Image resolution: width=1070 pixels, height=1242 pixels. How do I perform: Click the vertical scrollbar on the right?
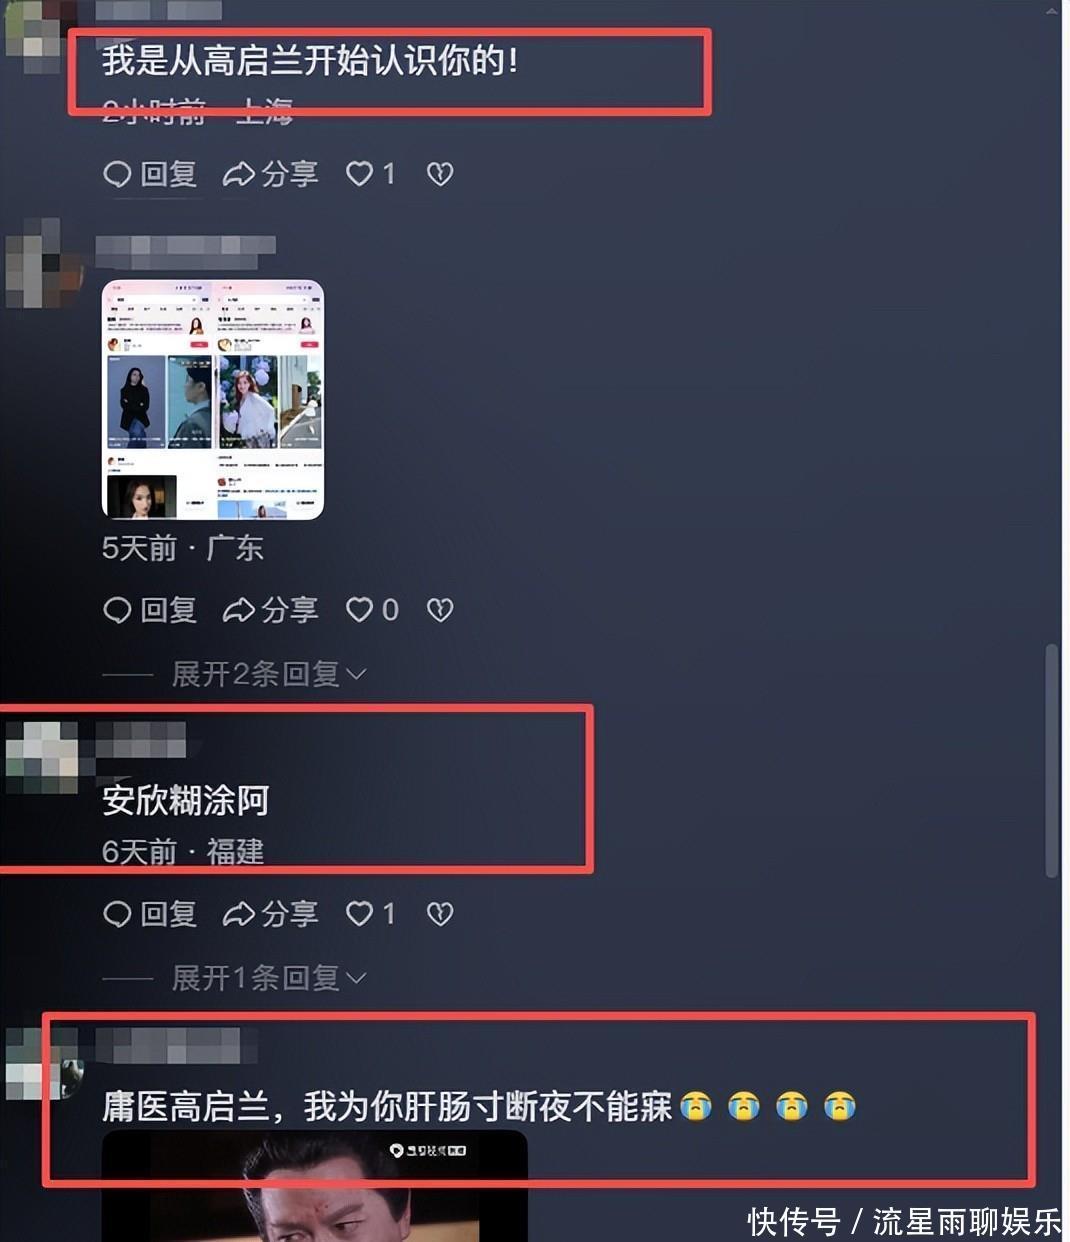(x=1051, y=760)
